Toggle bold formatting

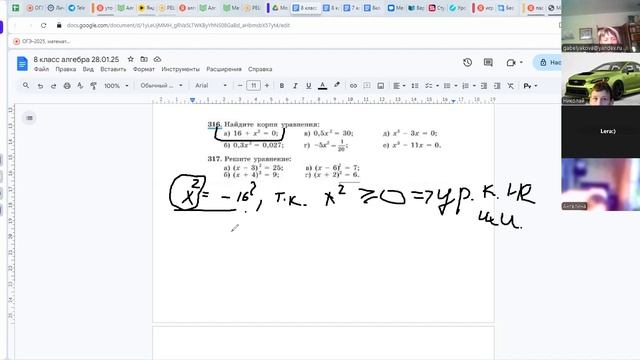pyautogui.click(x=282, y=86)
